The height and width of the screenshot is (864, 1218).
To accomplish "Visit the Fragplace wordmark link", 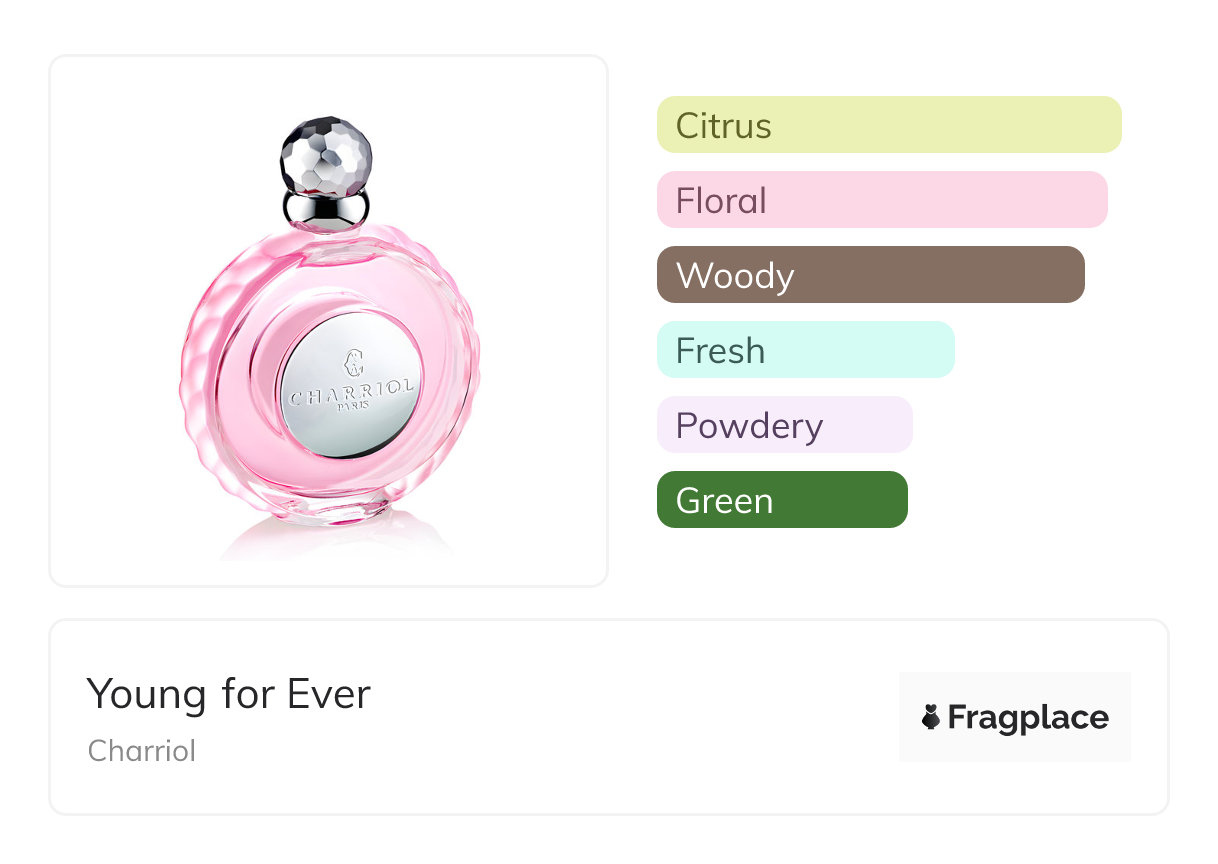I will (x=1027, y=718).
